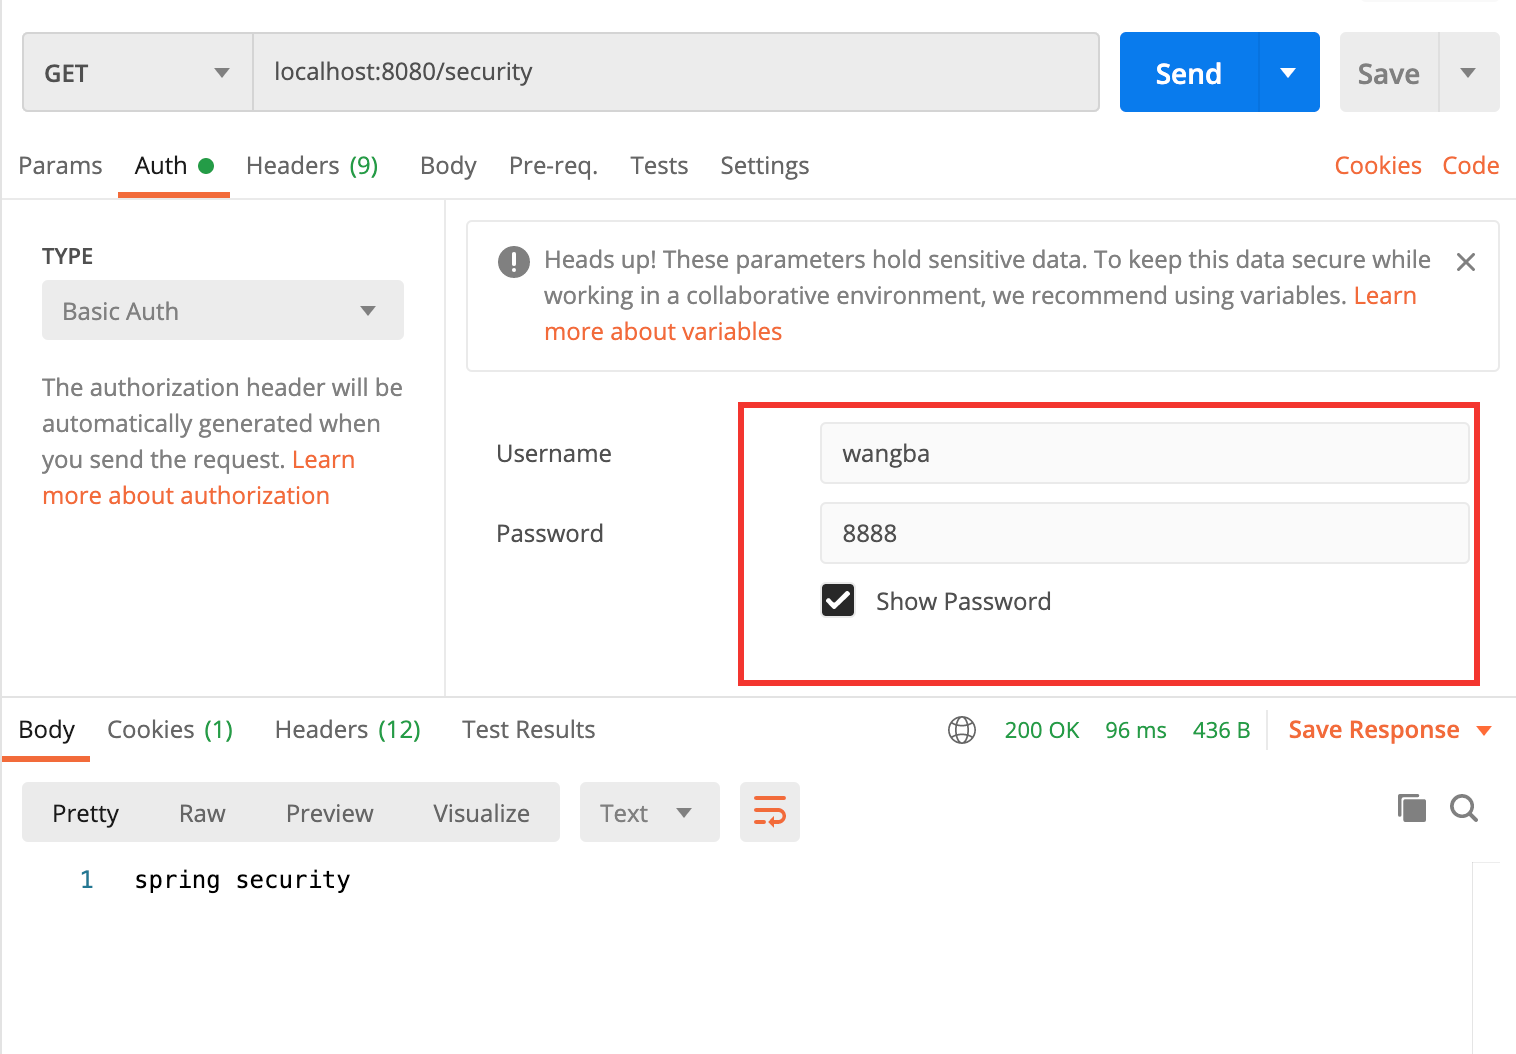Click the search response magnifier icon
This screenshot has height=1054, width=1516.
(x=1464, y=808)
